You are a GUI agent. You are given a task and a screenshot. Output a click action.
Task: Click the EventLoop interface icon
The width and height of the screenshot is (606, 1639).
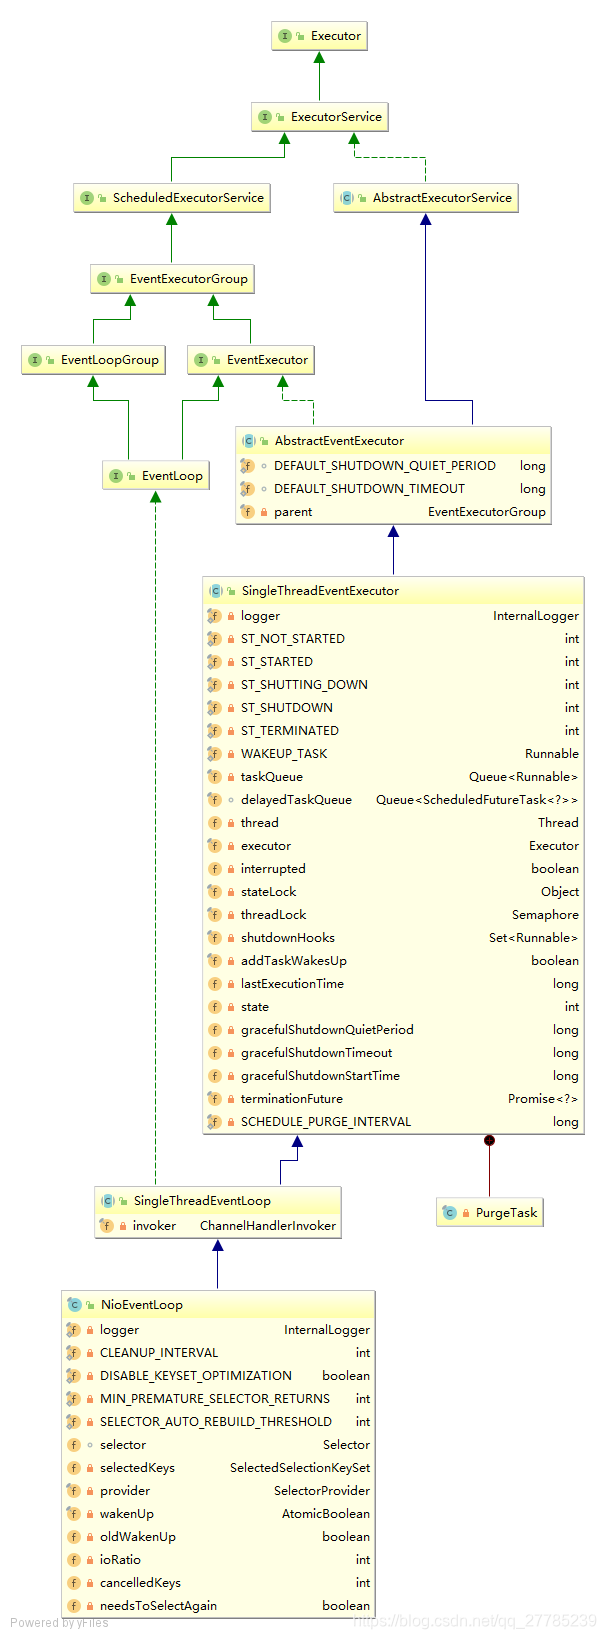[116, 476]
